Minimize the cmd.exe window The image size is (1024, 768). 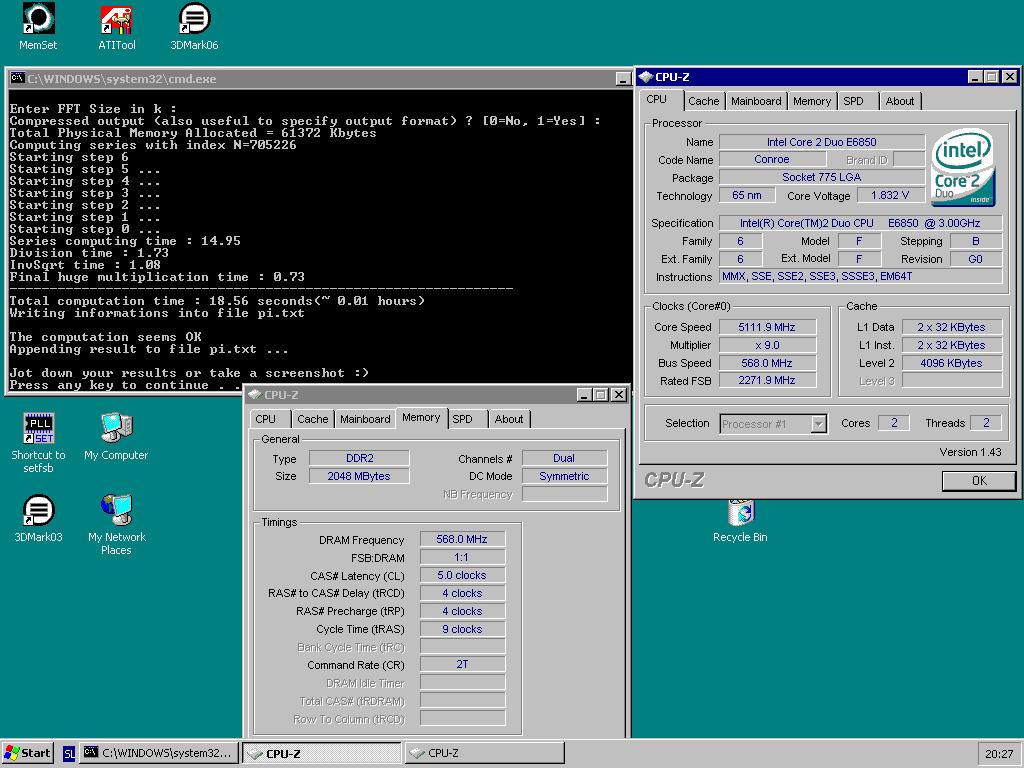tap(623, 79)
